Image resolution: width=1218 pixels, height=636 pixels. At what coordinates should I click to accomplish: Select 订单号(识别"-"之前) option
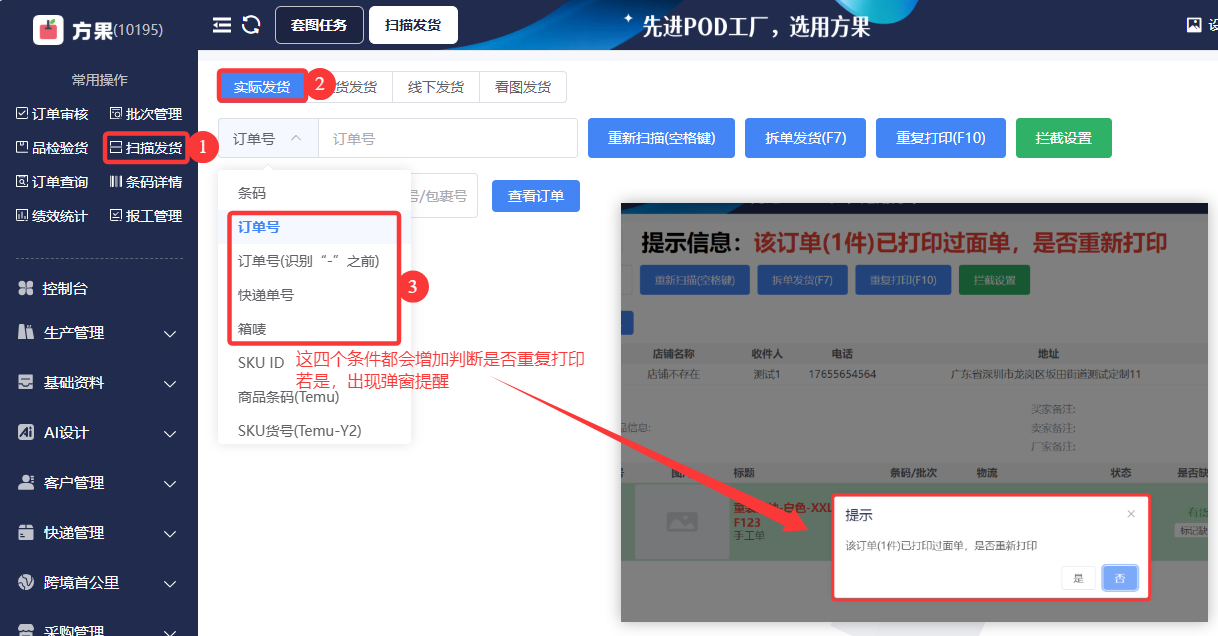coord(314,261)
